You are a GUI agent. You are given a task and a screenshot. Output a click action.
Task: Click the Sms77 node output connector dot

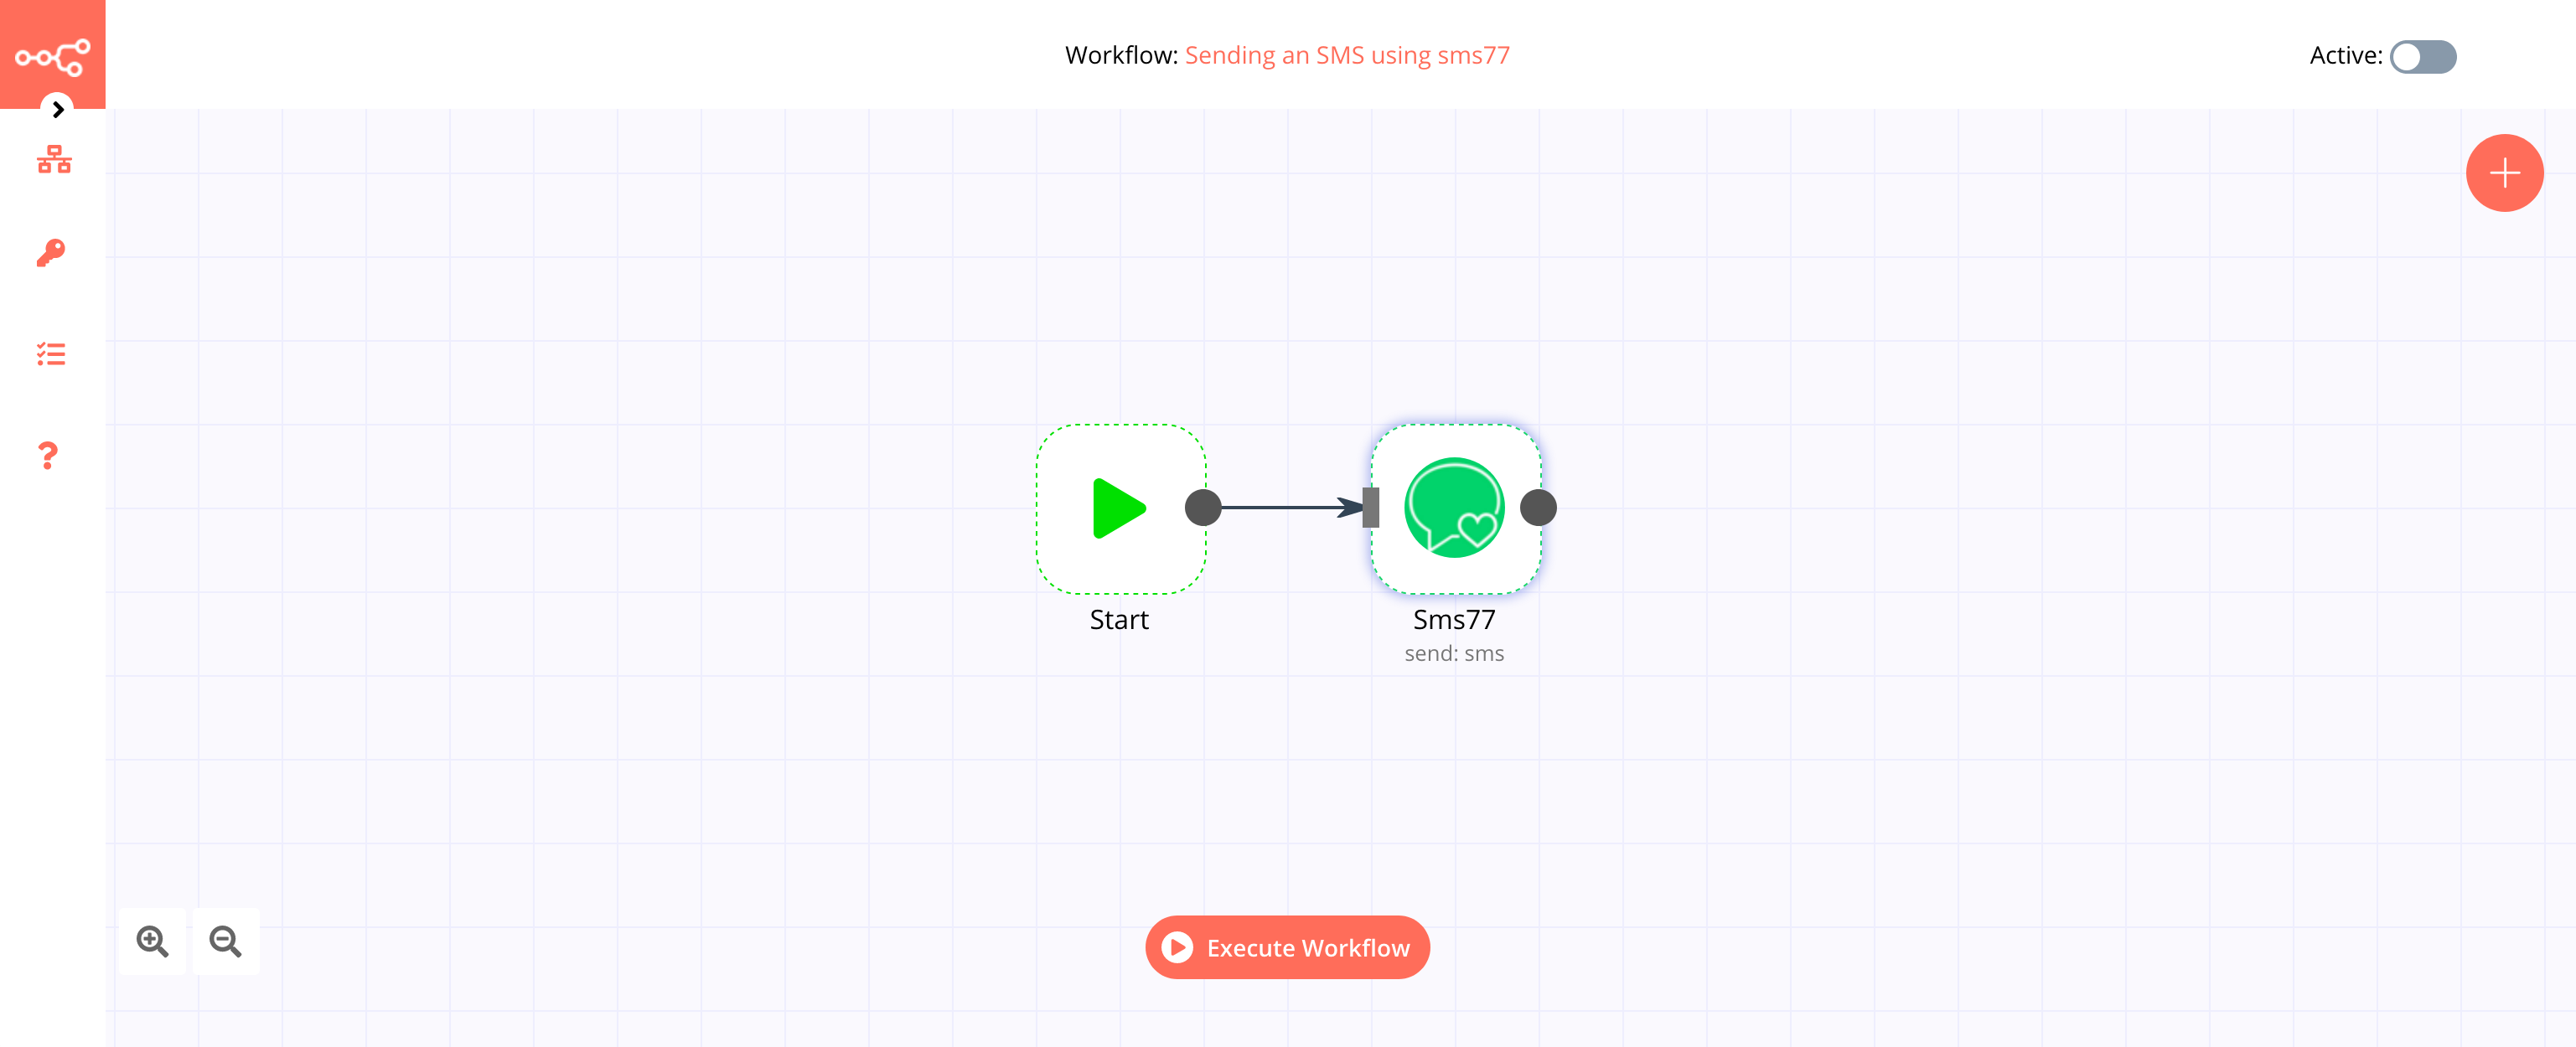(x=1538, y=507)
